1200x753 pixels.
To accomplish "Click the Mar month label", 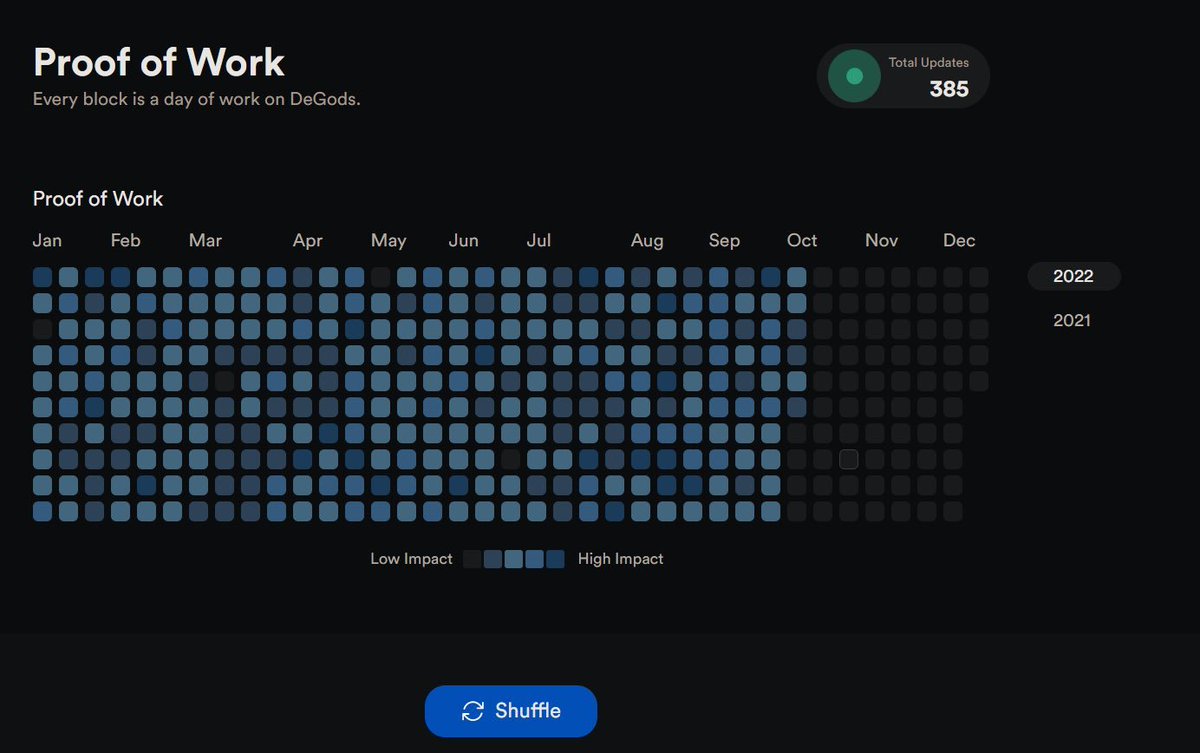I will pyautogui.click(x=205, y=240).
